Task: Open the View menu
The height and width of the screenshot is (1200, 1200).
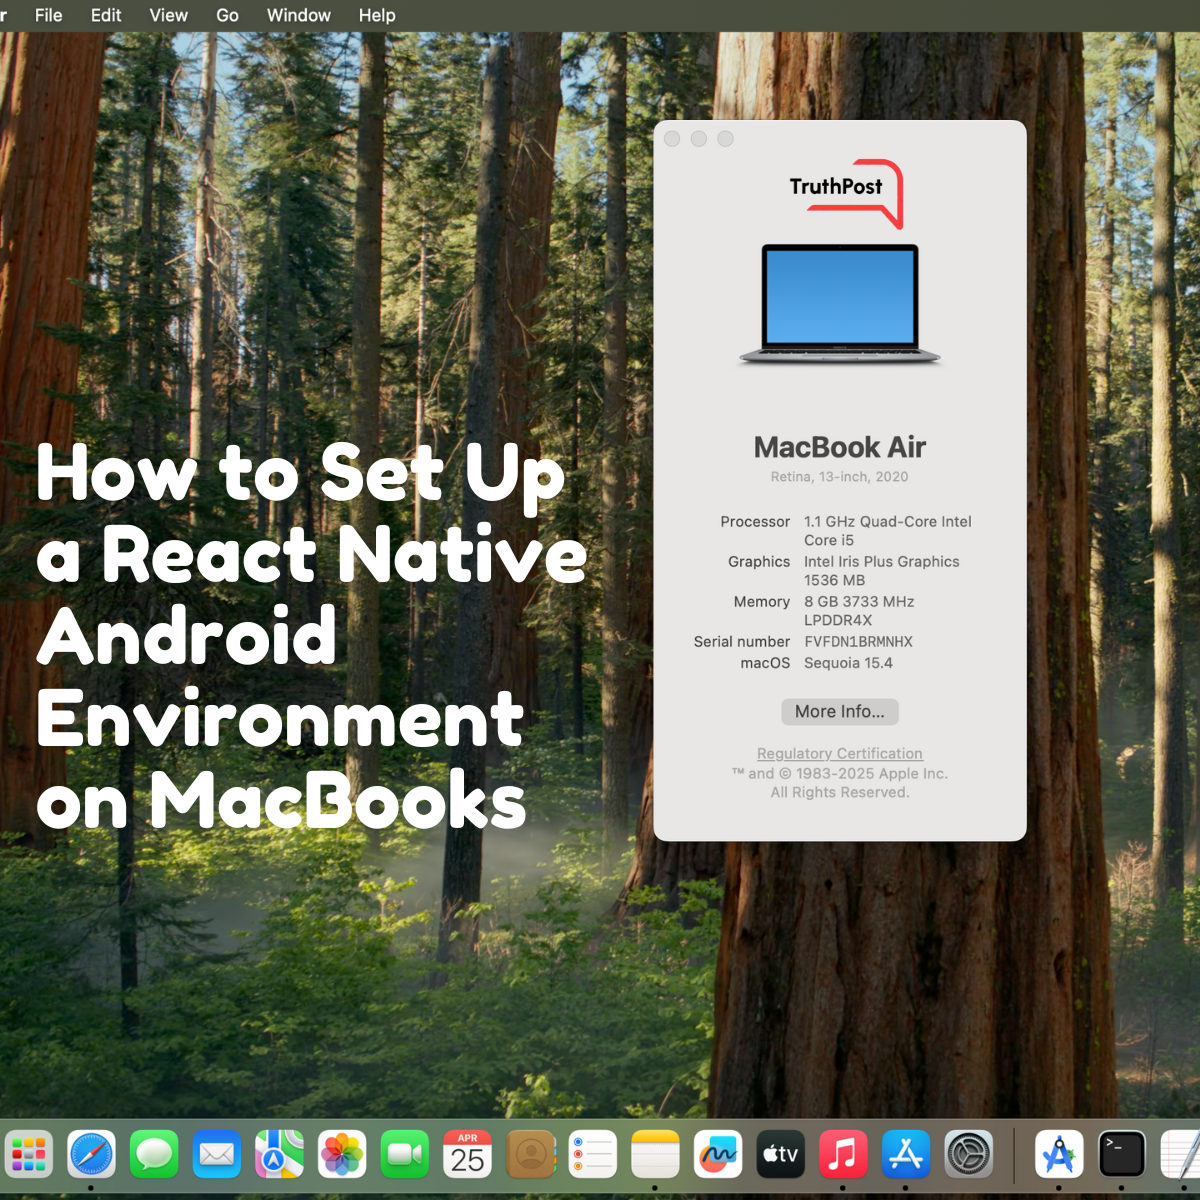Action: 168,15
